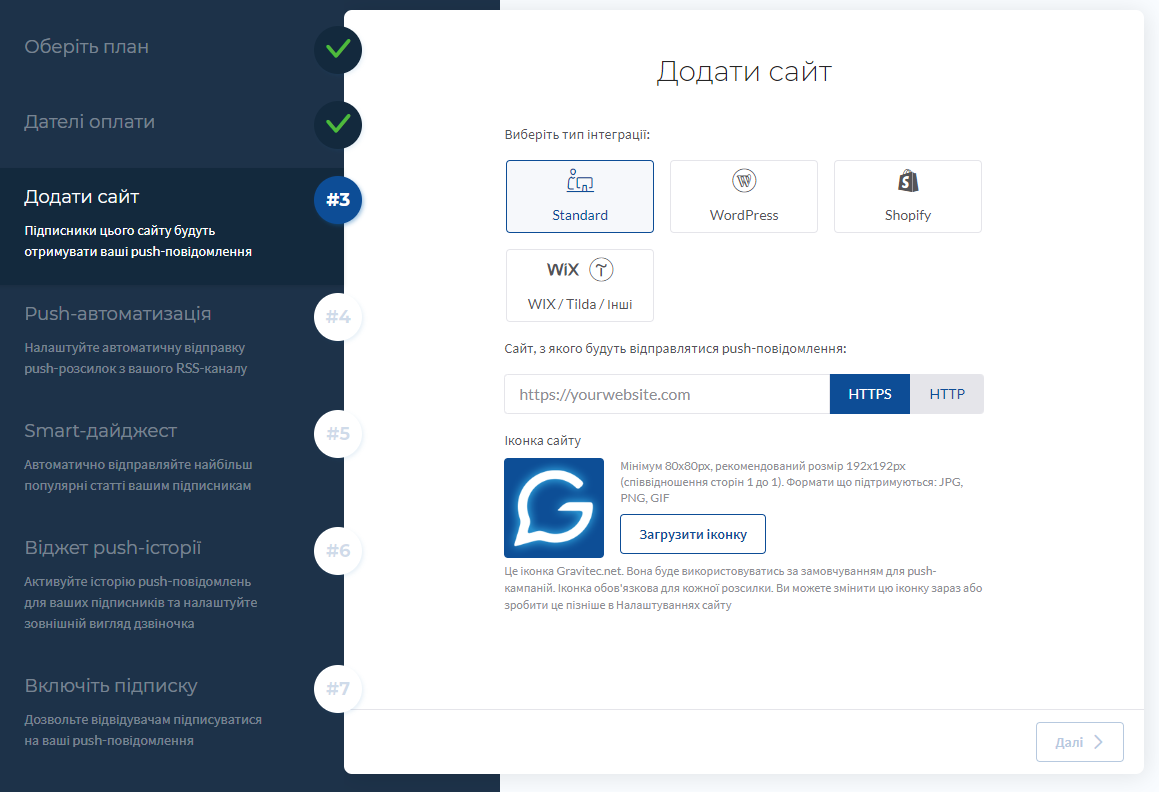
Task: Choose the WordPress integration card
Action: coord(744,197)
